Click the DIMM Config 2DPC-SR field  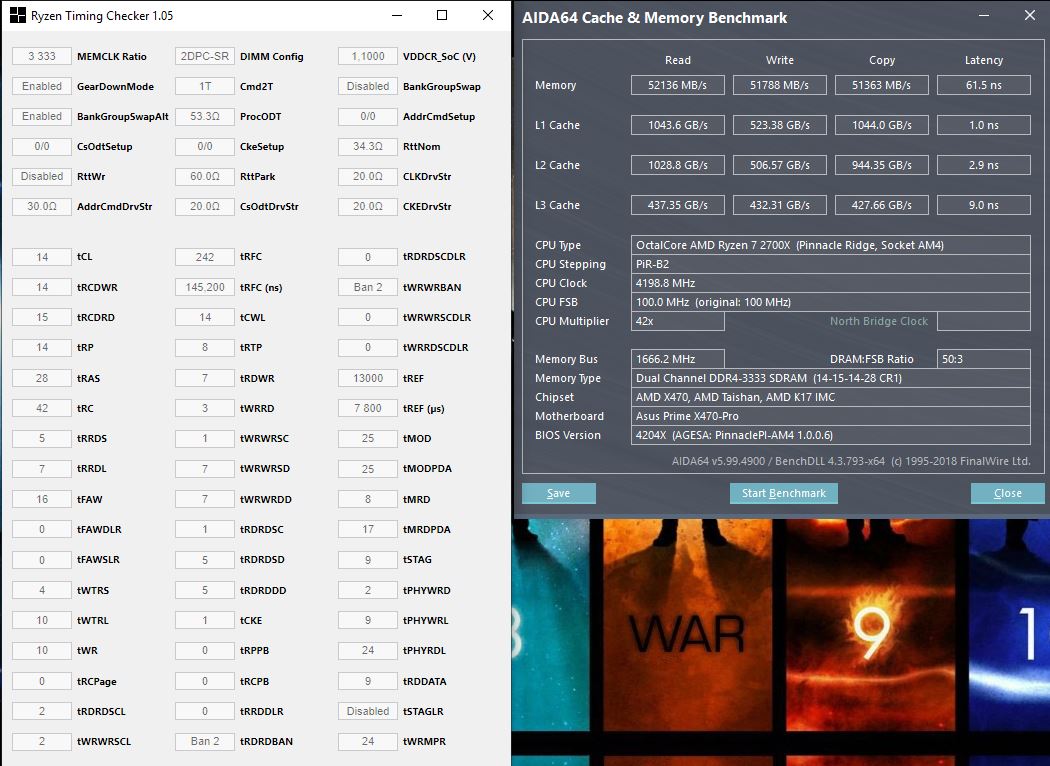pyautogui.click(x=204, y=56)
